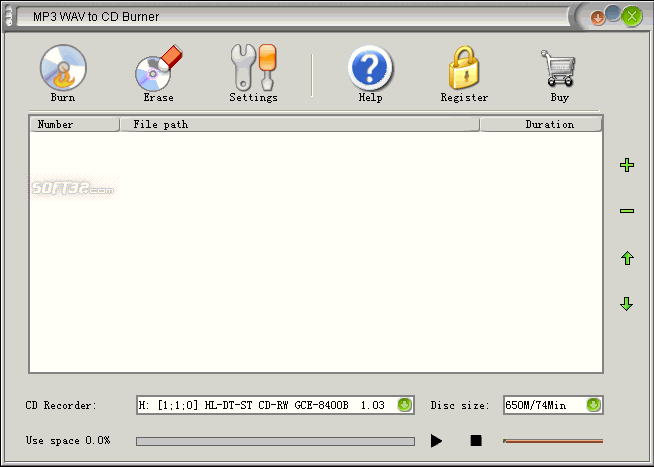
Task: Click the blue round title bar button
Action: (x=613, y=13)
